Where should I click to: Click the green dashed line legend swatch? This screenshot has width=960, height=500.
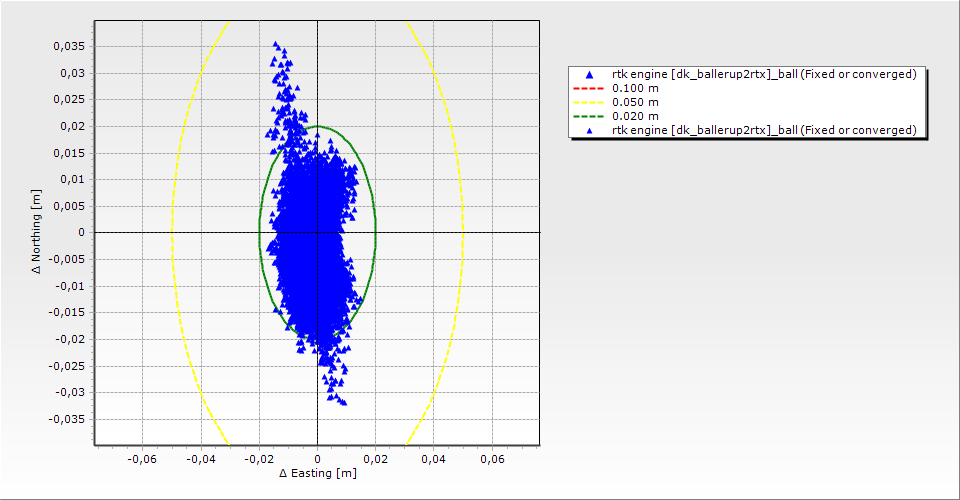[588, 116]
